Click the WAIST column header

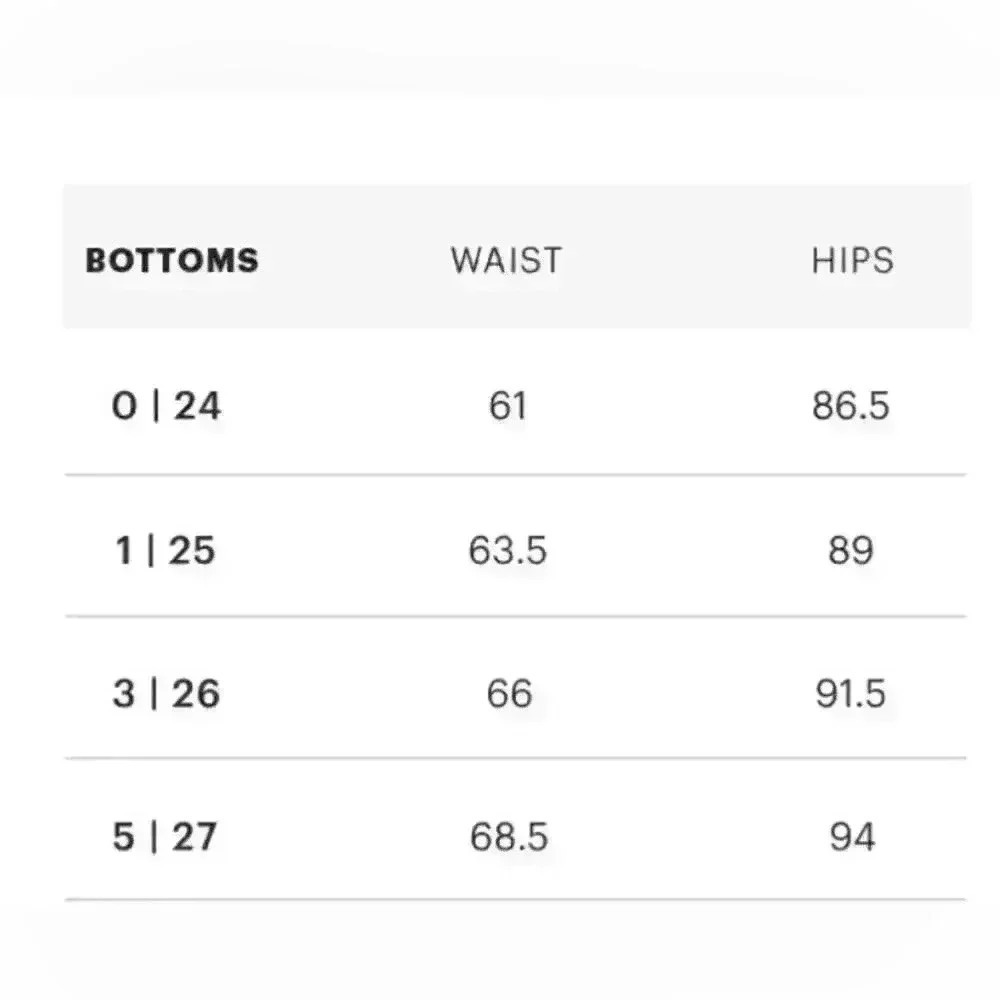click(x=506, y=260)
